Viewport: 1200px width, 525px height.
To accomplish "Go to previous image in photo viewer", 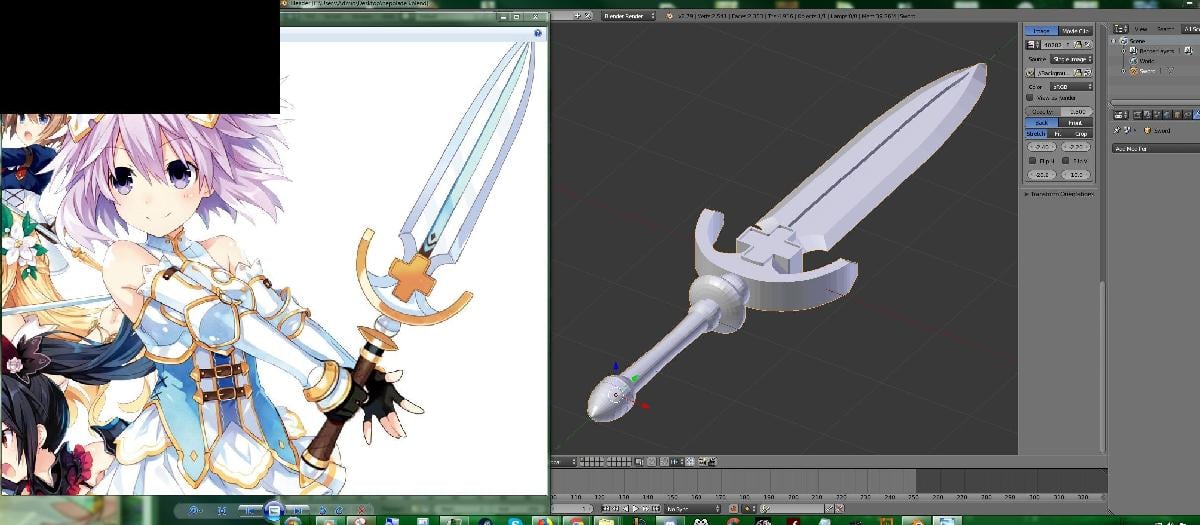I will click(x=249, y=510).
